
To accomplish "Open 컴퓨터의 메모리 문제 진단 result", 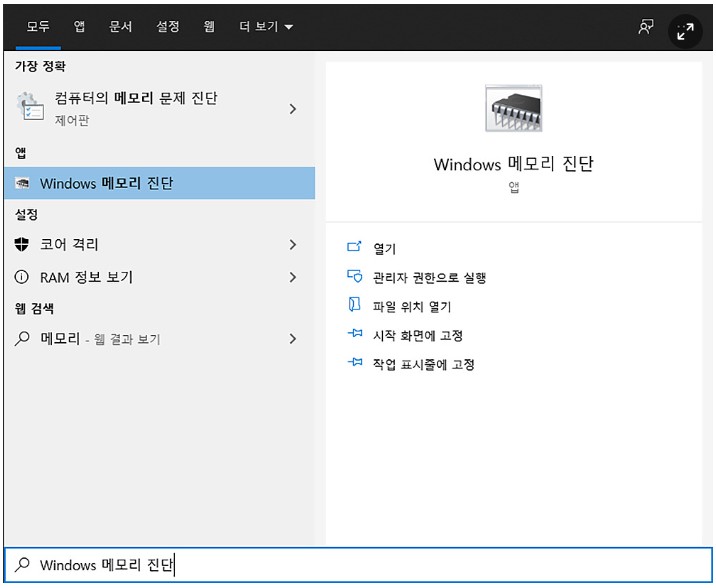I will click(x=159, y=109).
